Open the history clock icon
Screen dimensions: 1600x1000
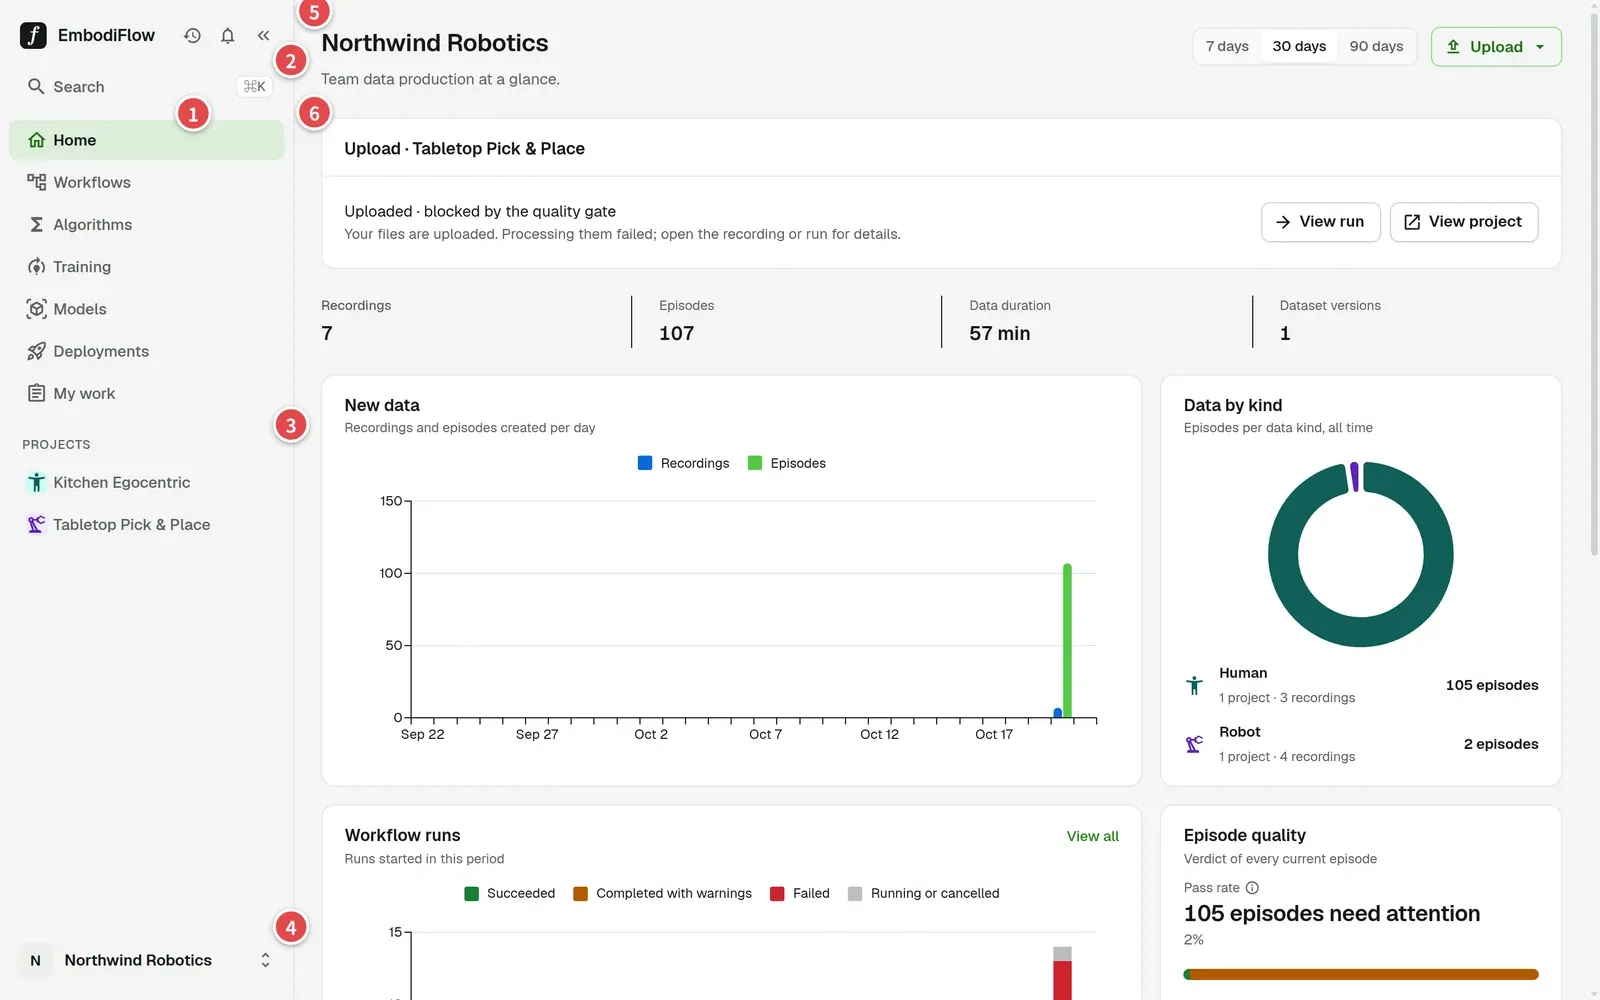[x=192, y=36]
